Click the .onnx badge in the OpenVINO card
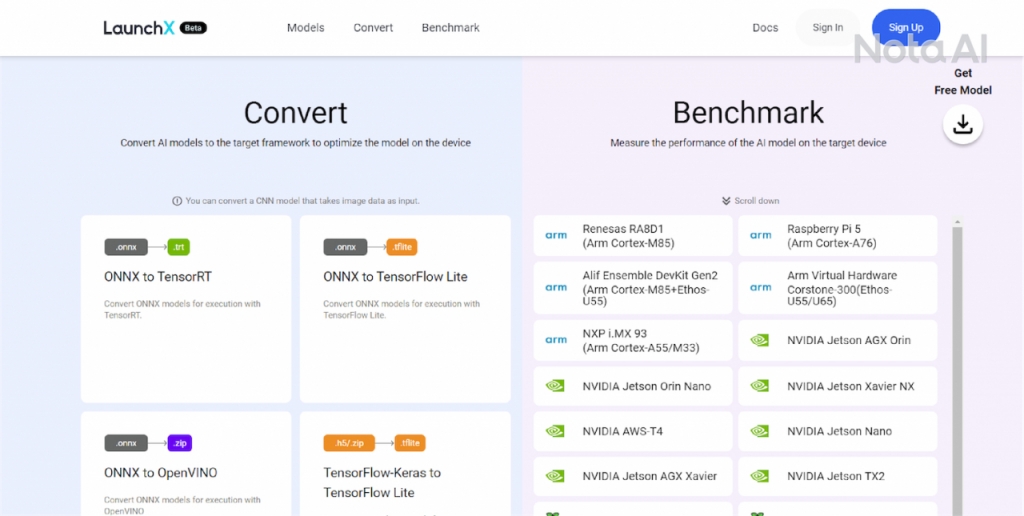Viewport: 1024px width, 516px height. (126, 443)
